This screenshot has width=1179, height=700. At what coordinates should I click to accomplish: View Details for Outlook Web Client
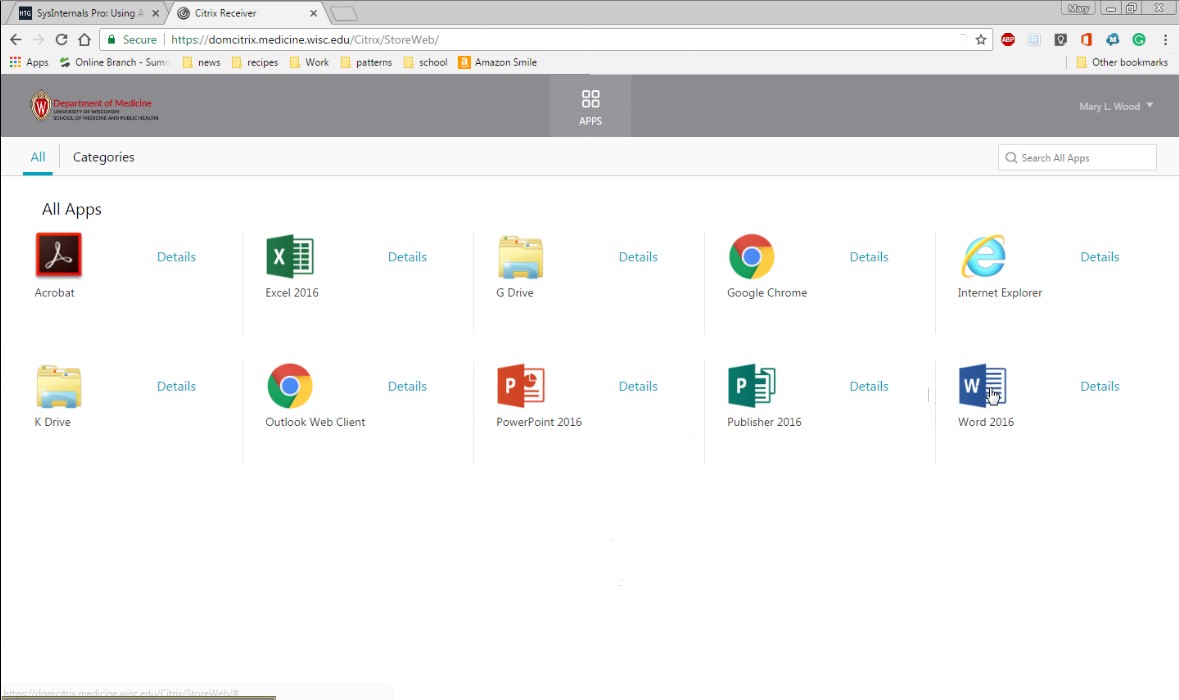(407, 386)
